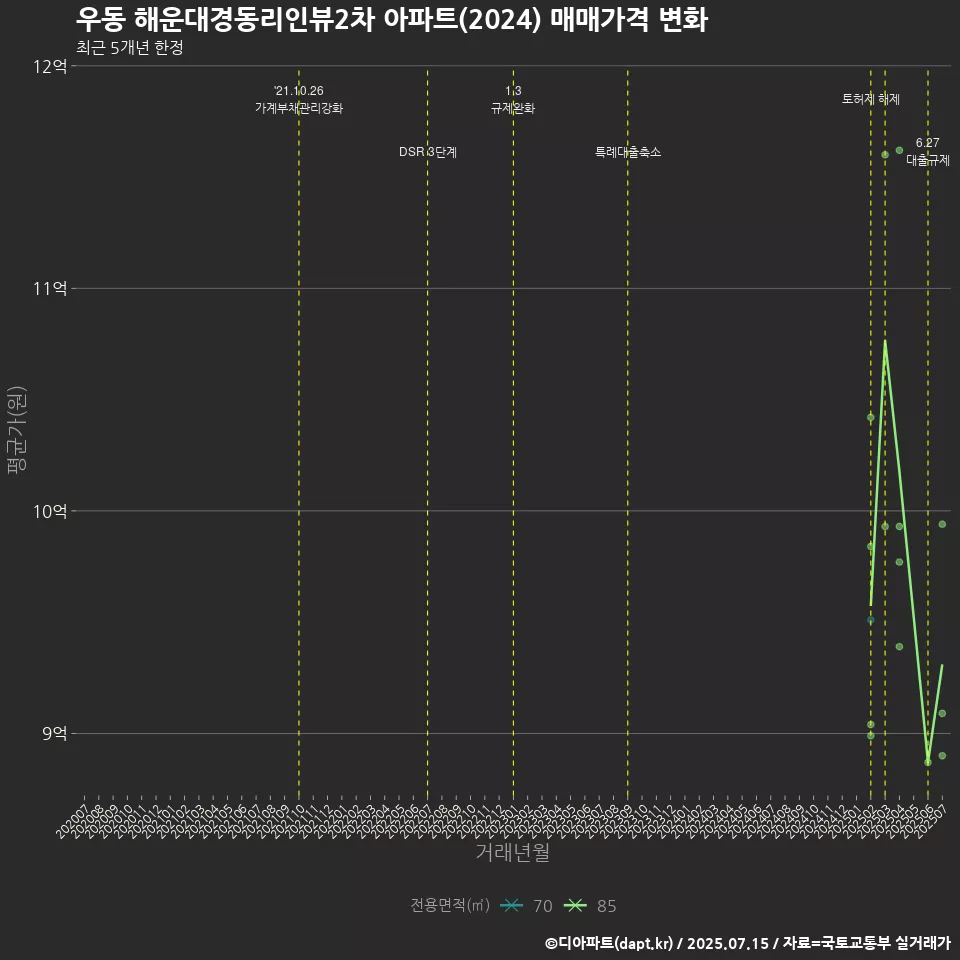Click the green data point near 10.7억 peak

point(885,342)
